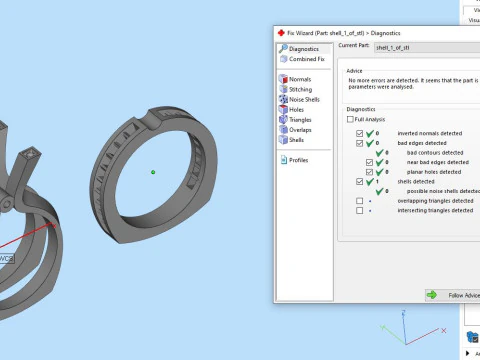
Task: Uncheck shells detected checkbox
Action: (359, 182)
